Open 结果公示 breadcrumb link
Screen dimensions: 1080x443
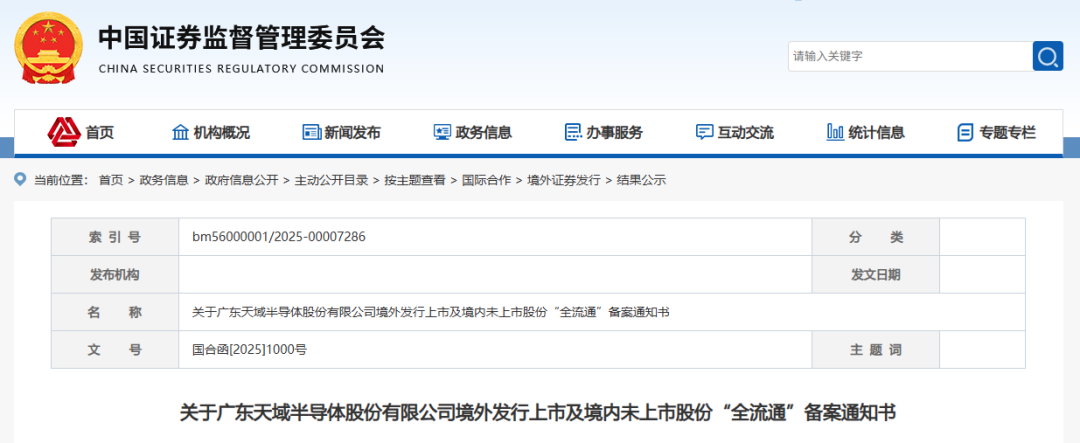click(641, 181)
